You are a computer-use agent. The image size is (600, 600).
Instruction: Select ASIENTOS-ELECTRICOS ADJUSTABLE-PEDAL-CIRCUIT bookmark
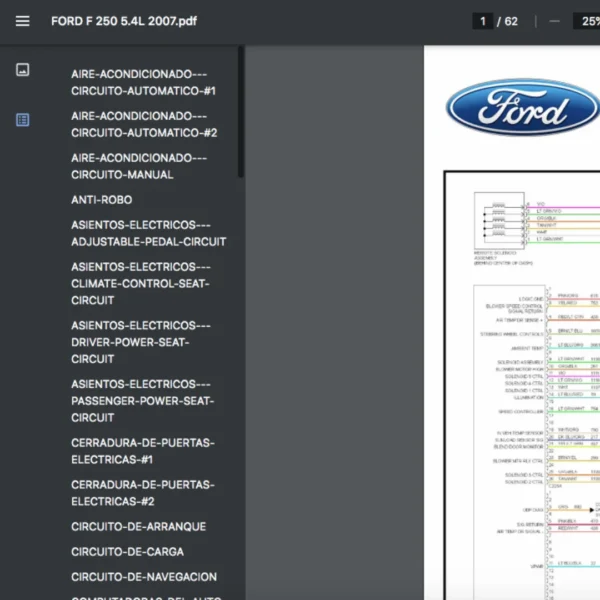coord(148,233)
